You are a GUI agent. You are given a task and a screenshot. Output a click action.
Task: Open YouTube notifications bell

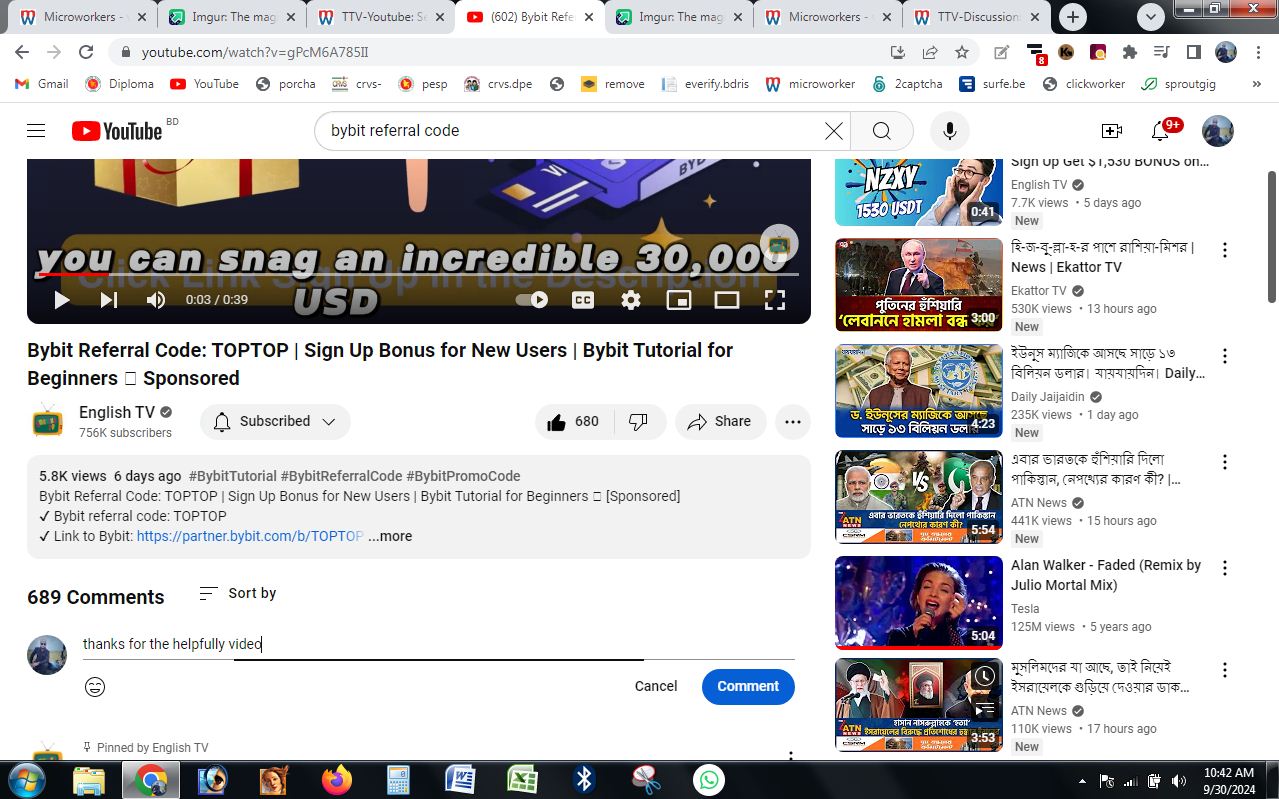click(x=1161, y=131)
